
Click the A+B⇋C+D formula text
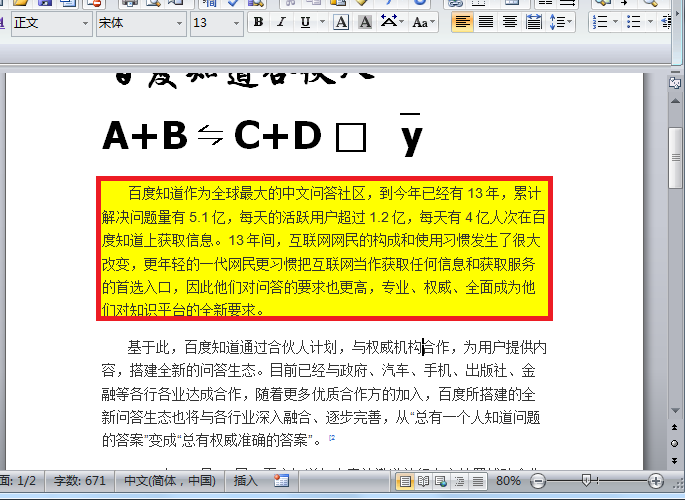212,135
